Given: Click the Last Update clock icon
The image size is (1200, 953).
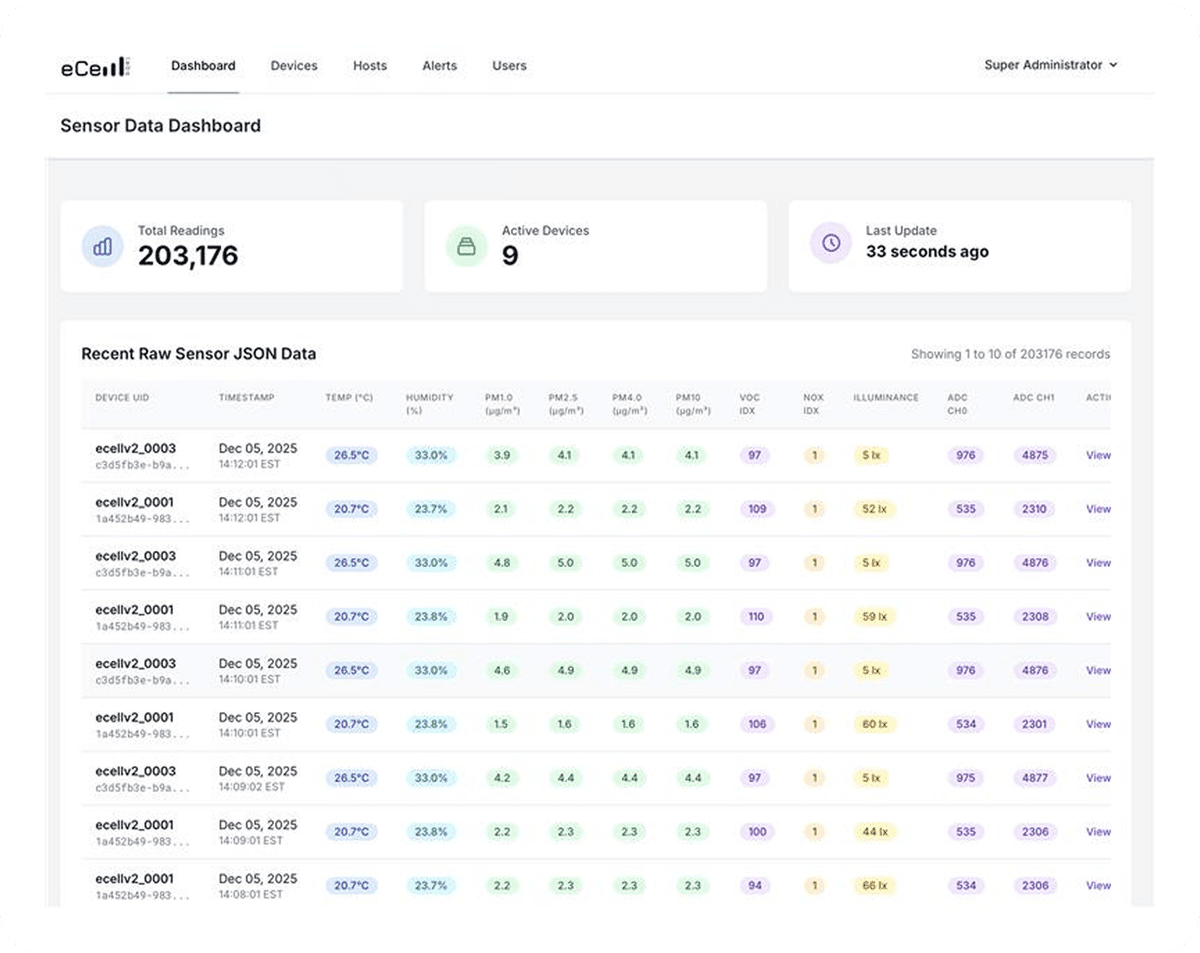Looking at the screenshot, I should [830, 243].
